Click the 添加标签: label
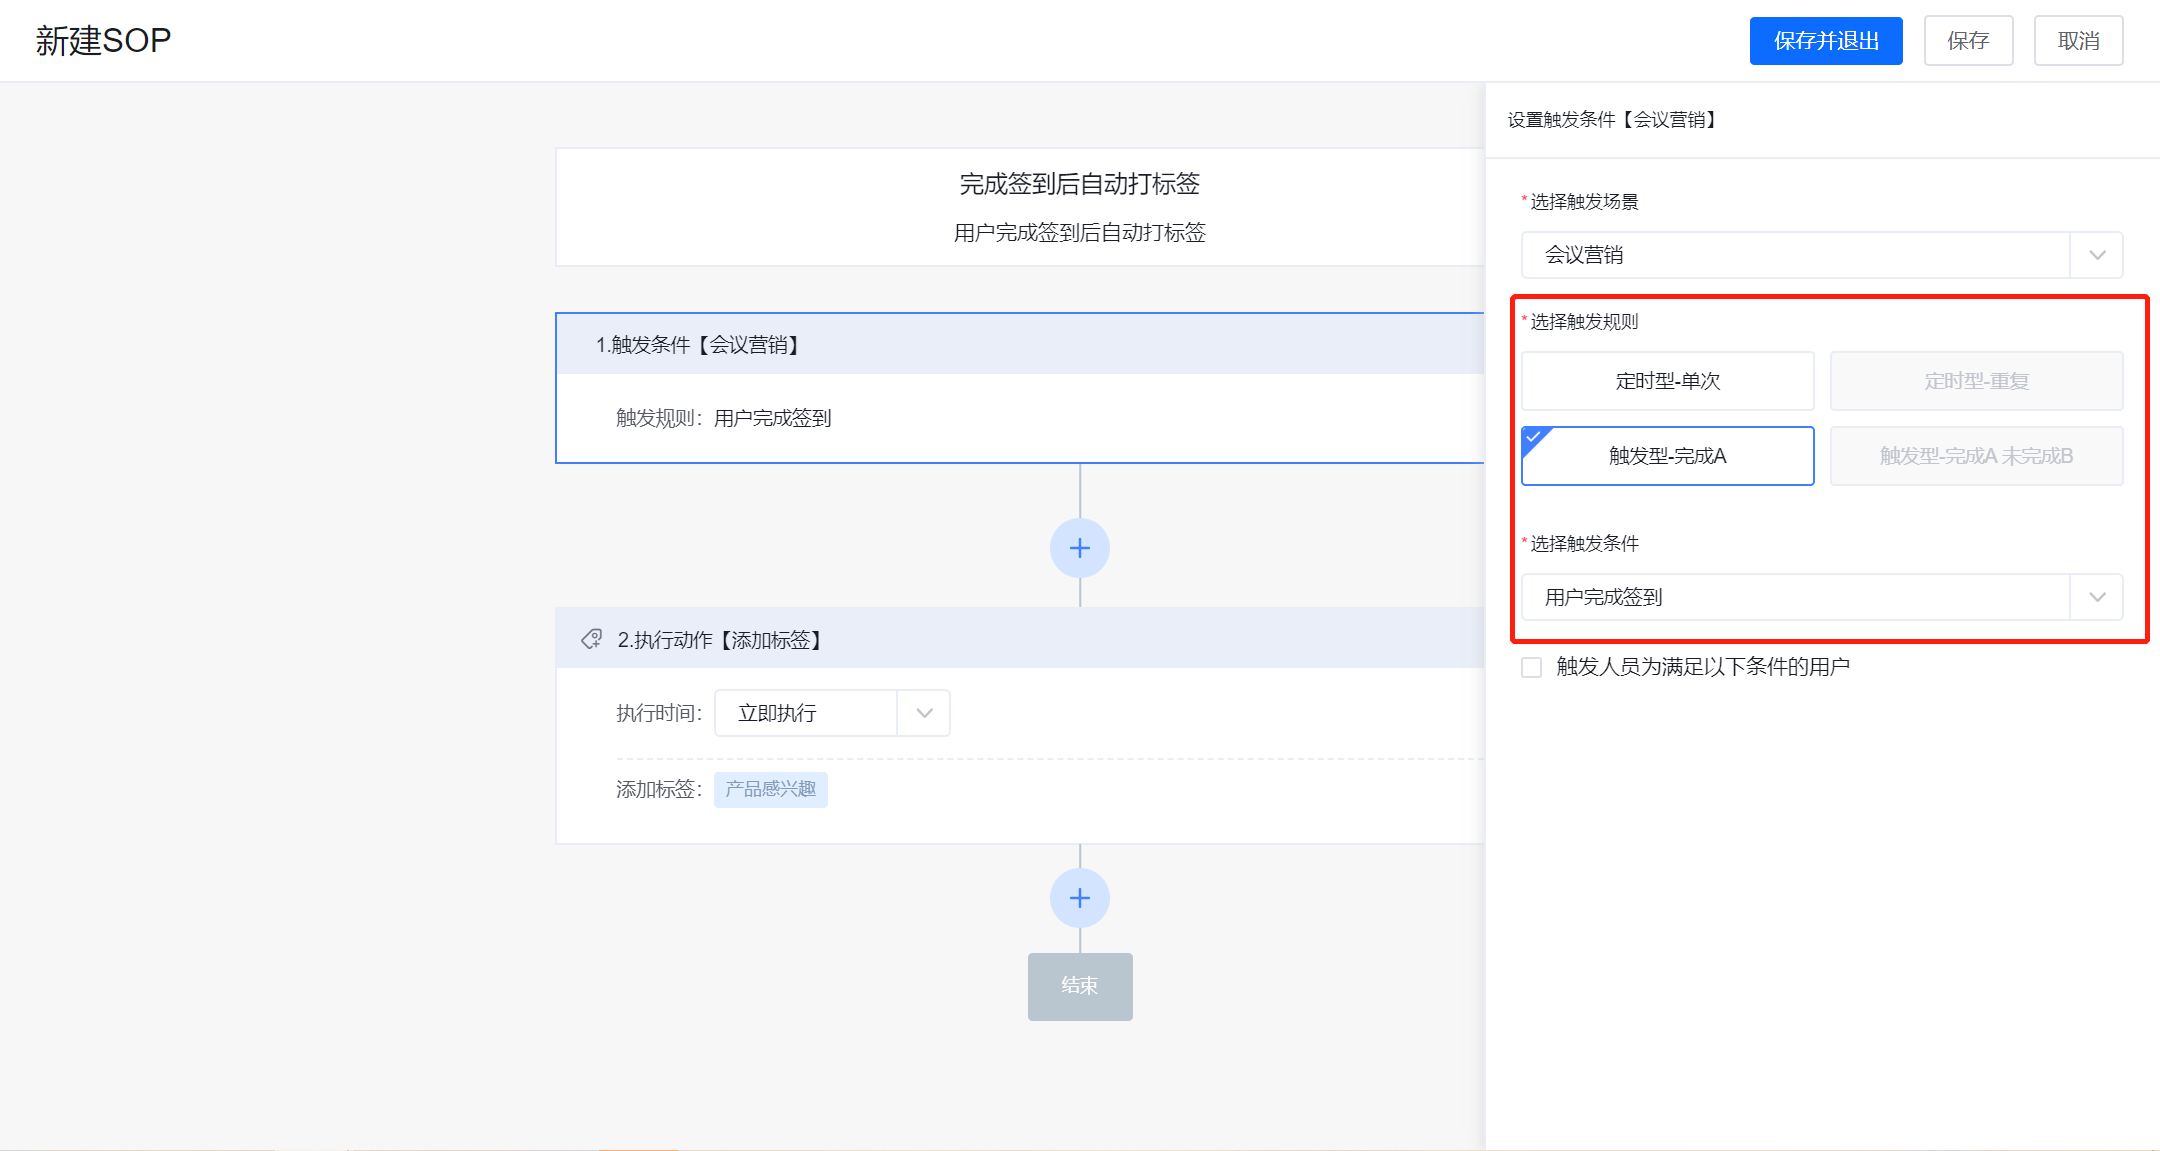Image resolution: width=2160 pixels, height=1151 pixels. click(659, 790)
